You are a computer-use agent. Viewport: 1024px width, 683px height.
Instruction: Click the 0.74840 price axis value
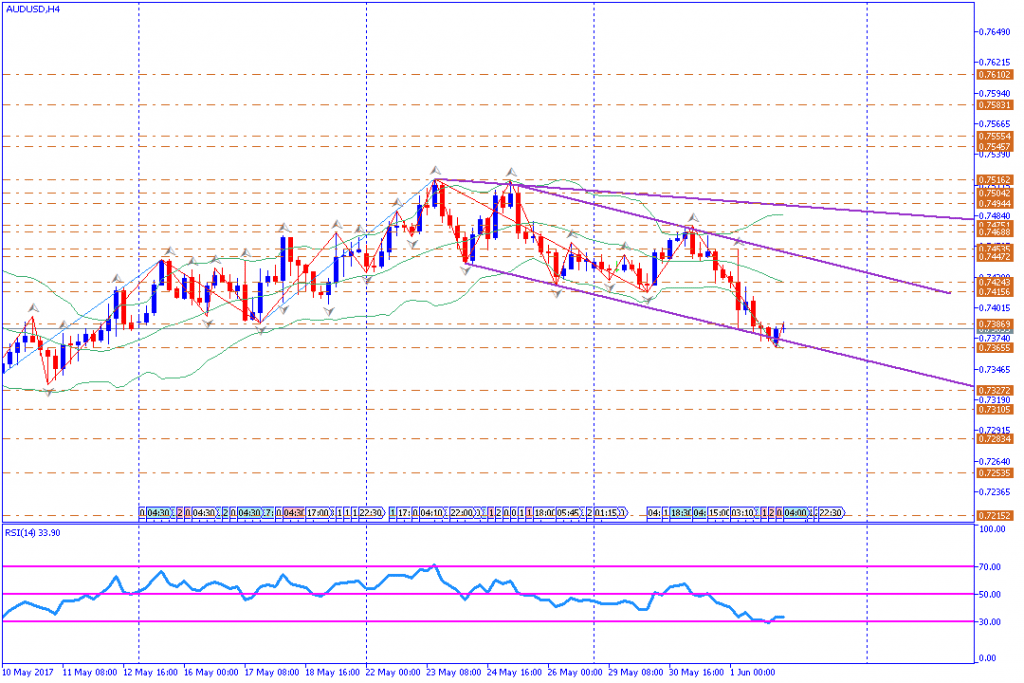[x=996, y=216]
